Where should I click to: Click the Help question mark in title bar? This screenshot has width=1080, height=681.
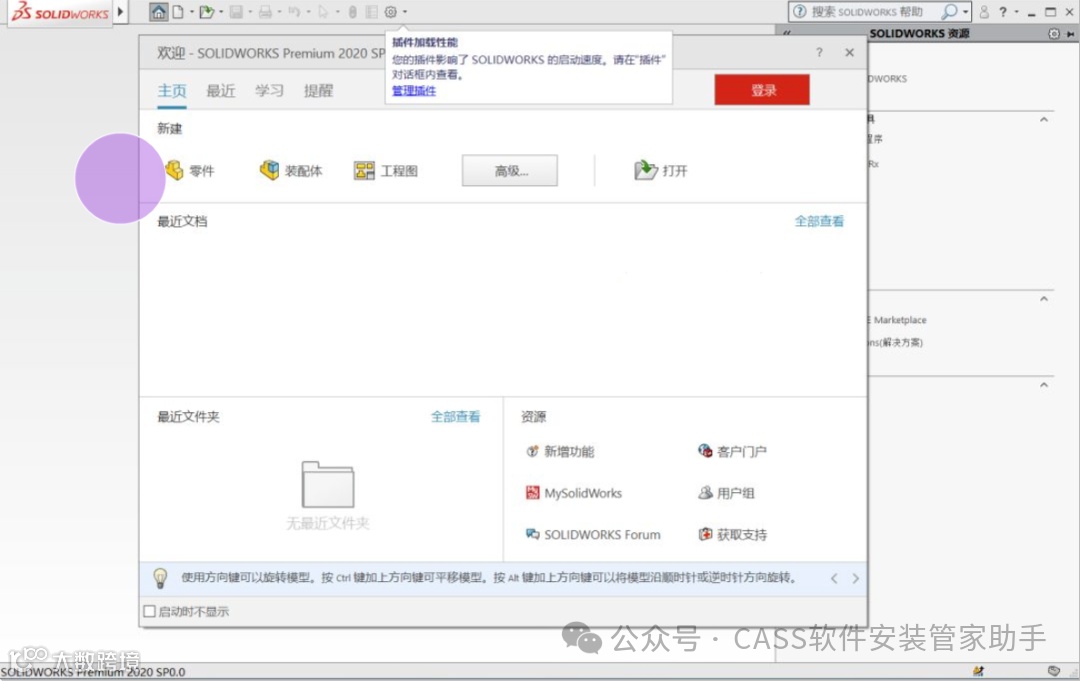1003,12
